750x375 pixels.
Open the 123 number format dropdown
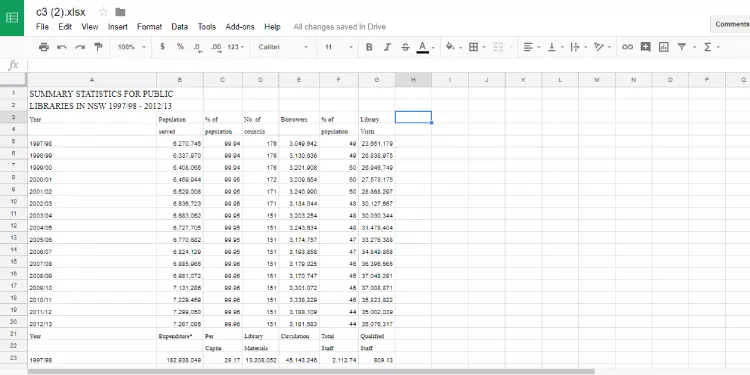coord(235,47)
